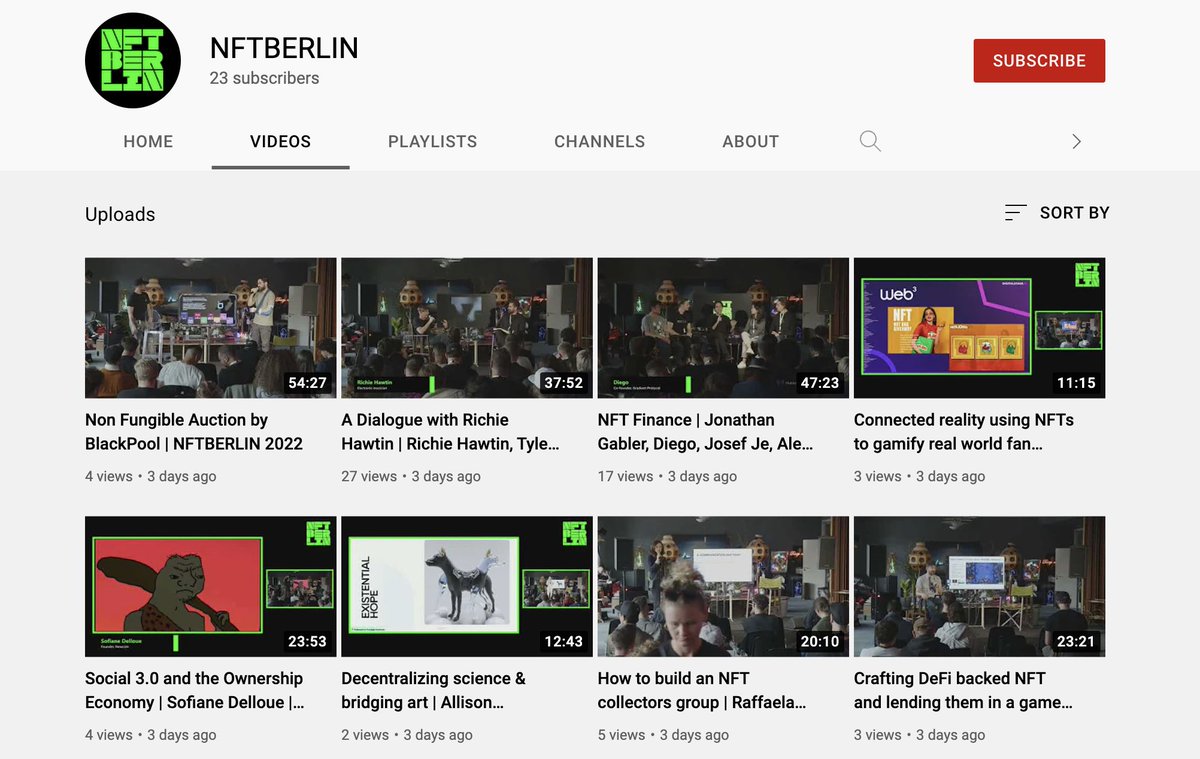The image size is (1200, 759).
Task: Play the Non Fungible Auction video thumbnail
Action: click(211, 328)
